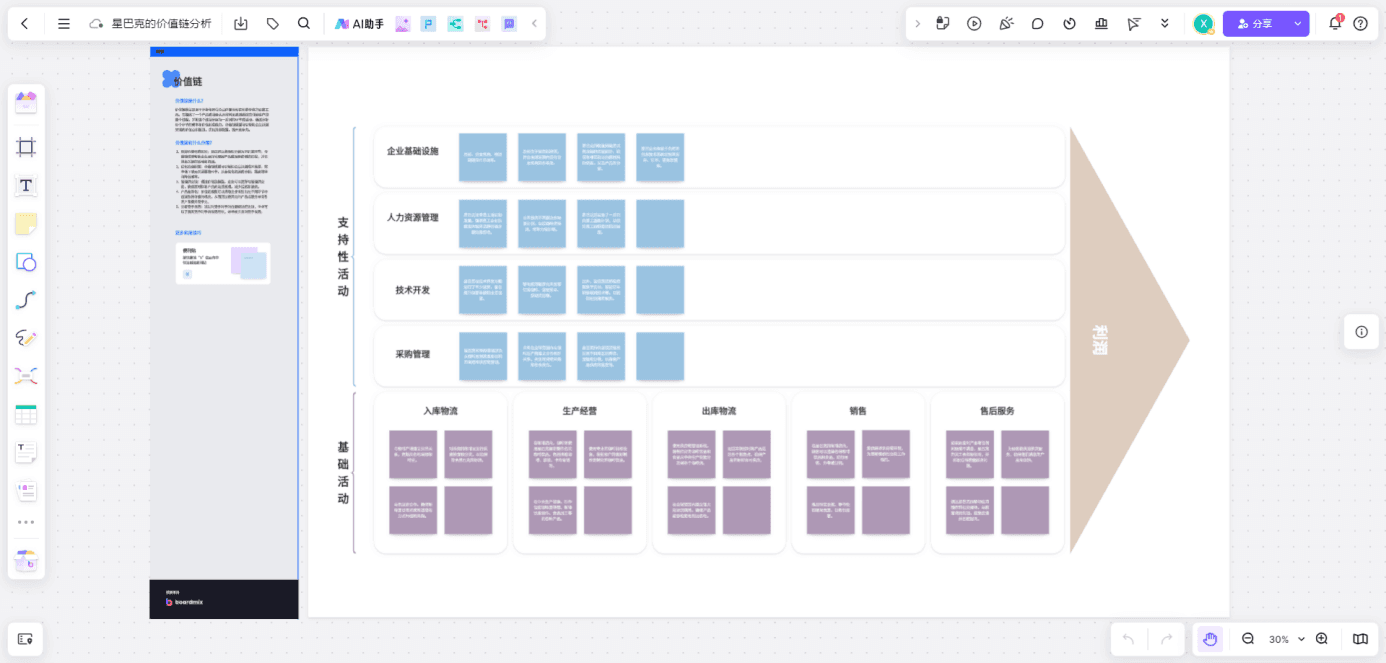1386x663 pixels.
Task: Zoom out with the minus magnifier
Action: click(1248, 639)
